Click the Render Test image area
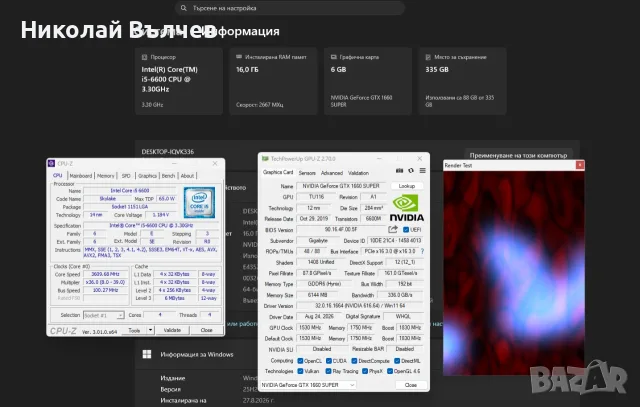The image size is (640, 407). click(514, 273)
